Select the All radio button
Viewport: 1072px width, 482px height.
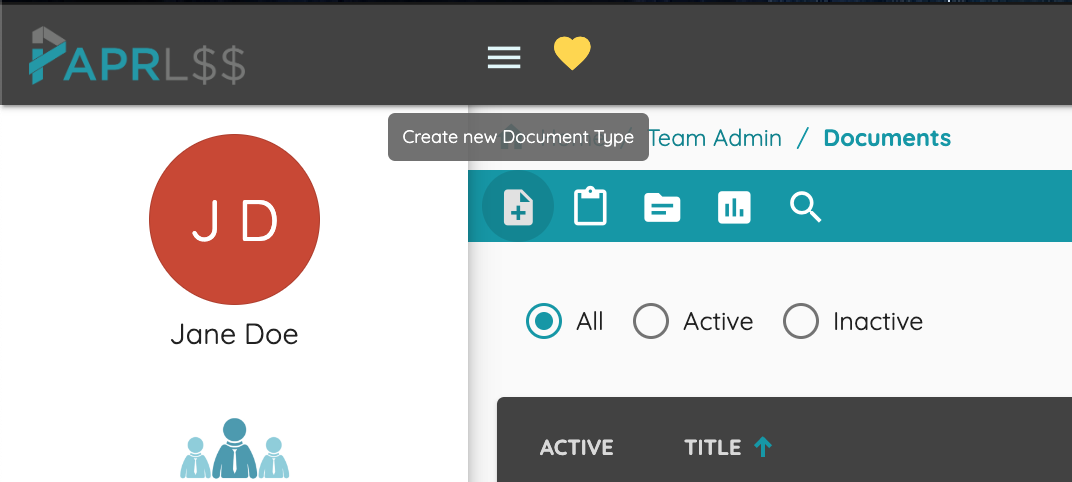coord(544,321)
